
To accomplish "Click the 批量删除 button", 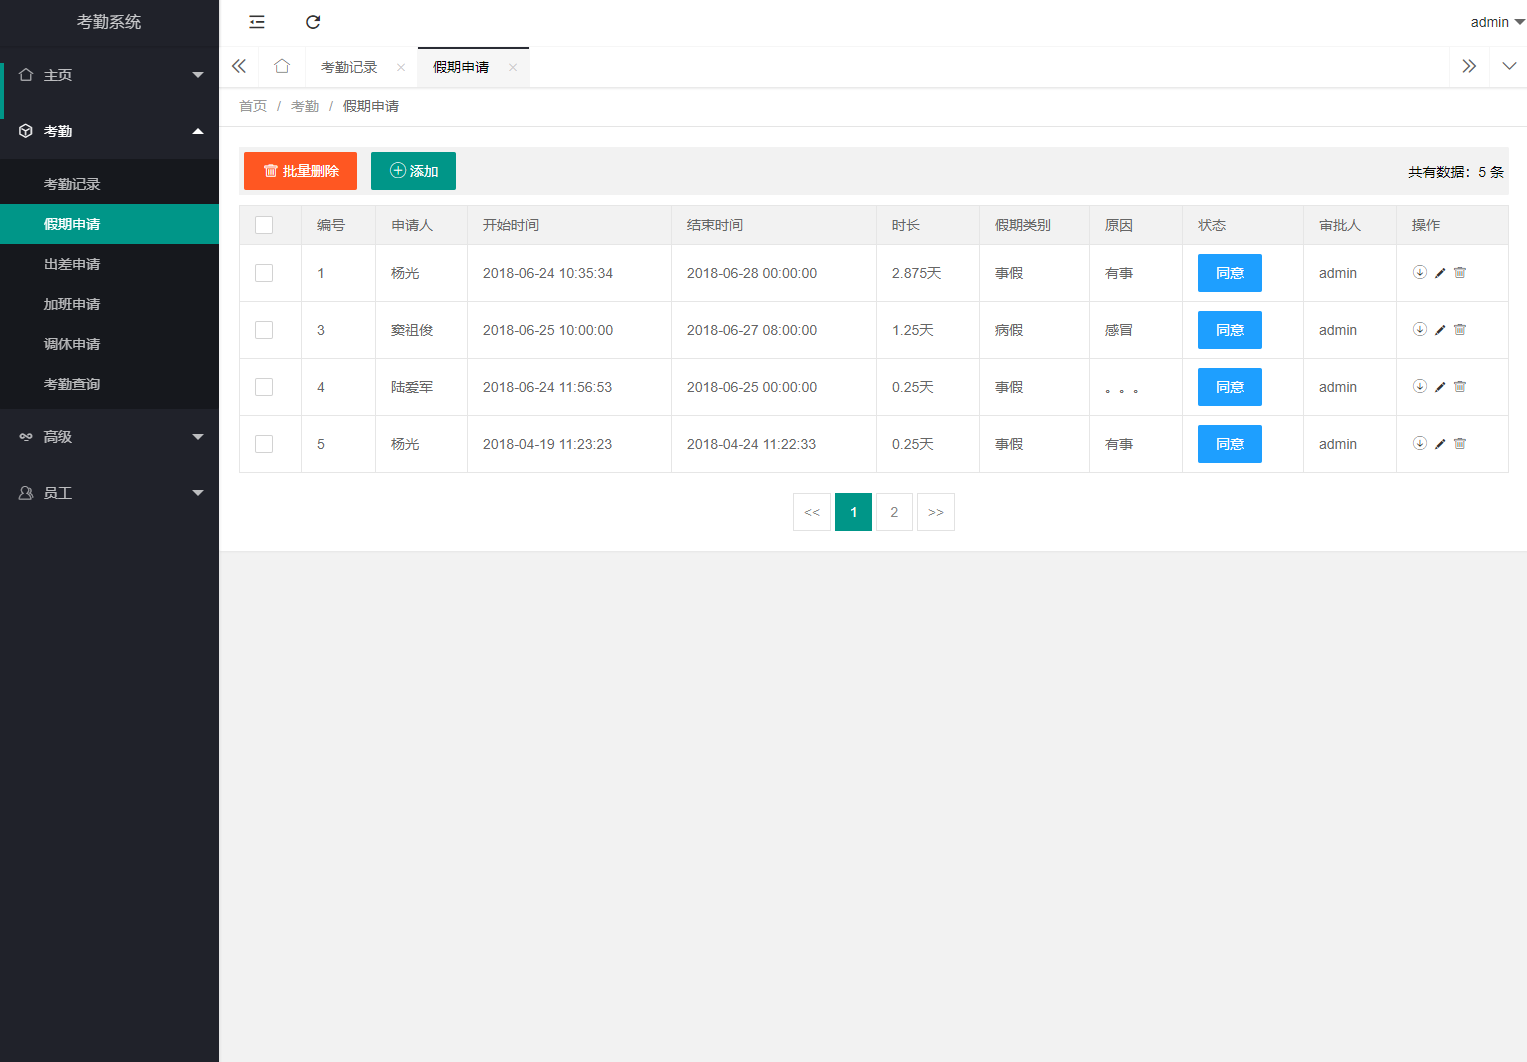I will point(300,171).
